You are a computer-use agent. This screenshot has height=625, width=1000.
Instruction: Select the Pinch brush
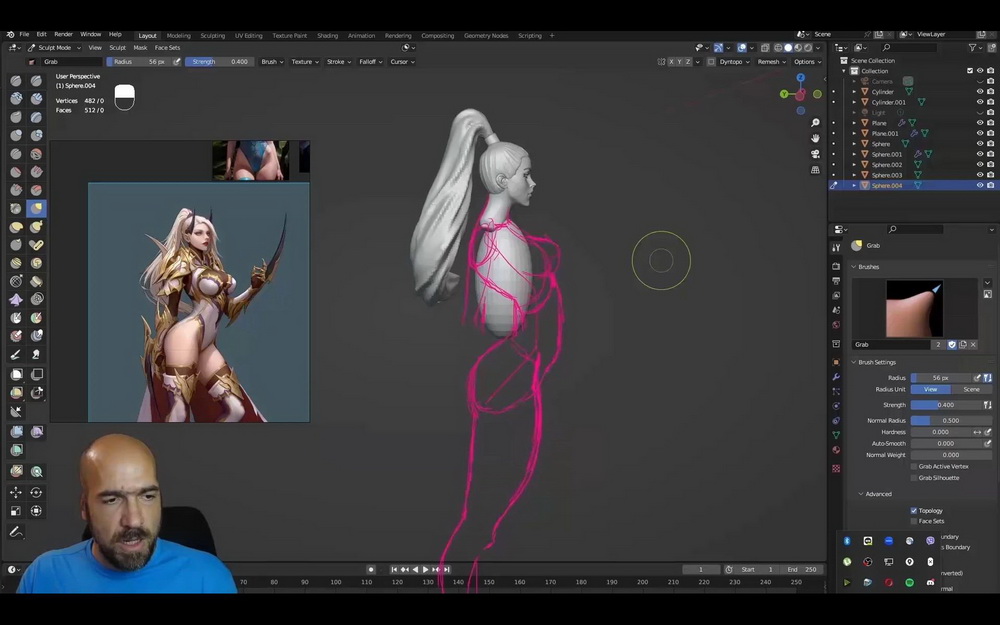16,209
